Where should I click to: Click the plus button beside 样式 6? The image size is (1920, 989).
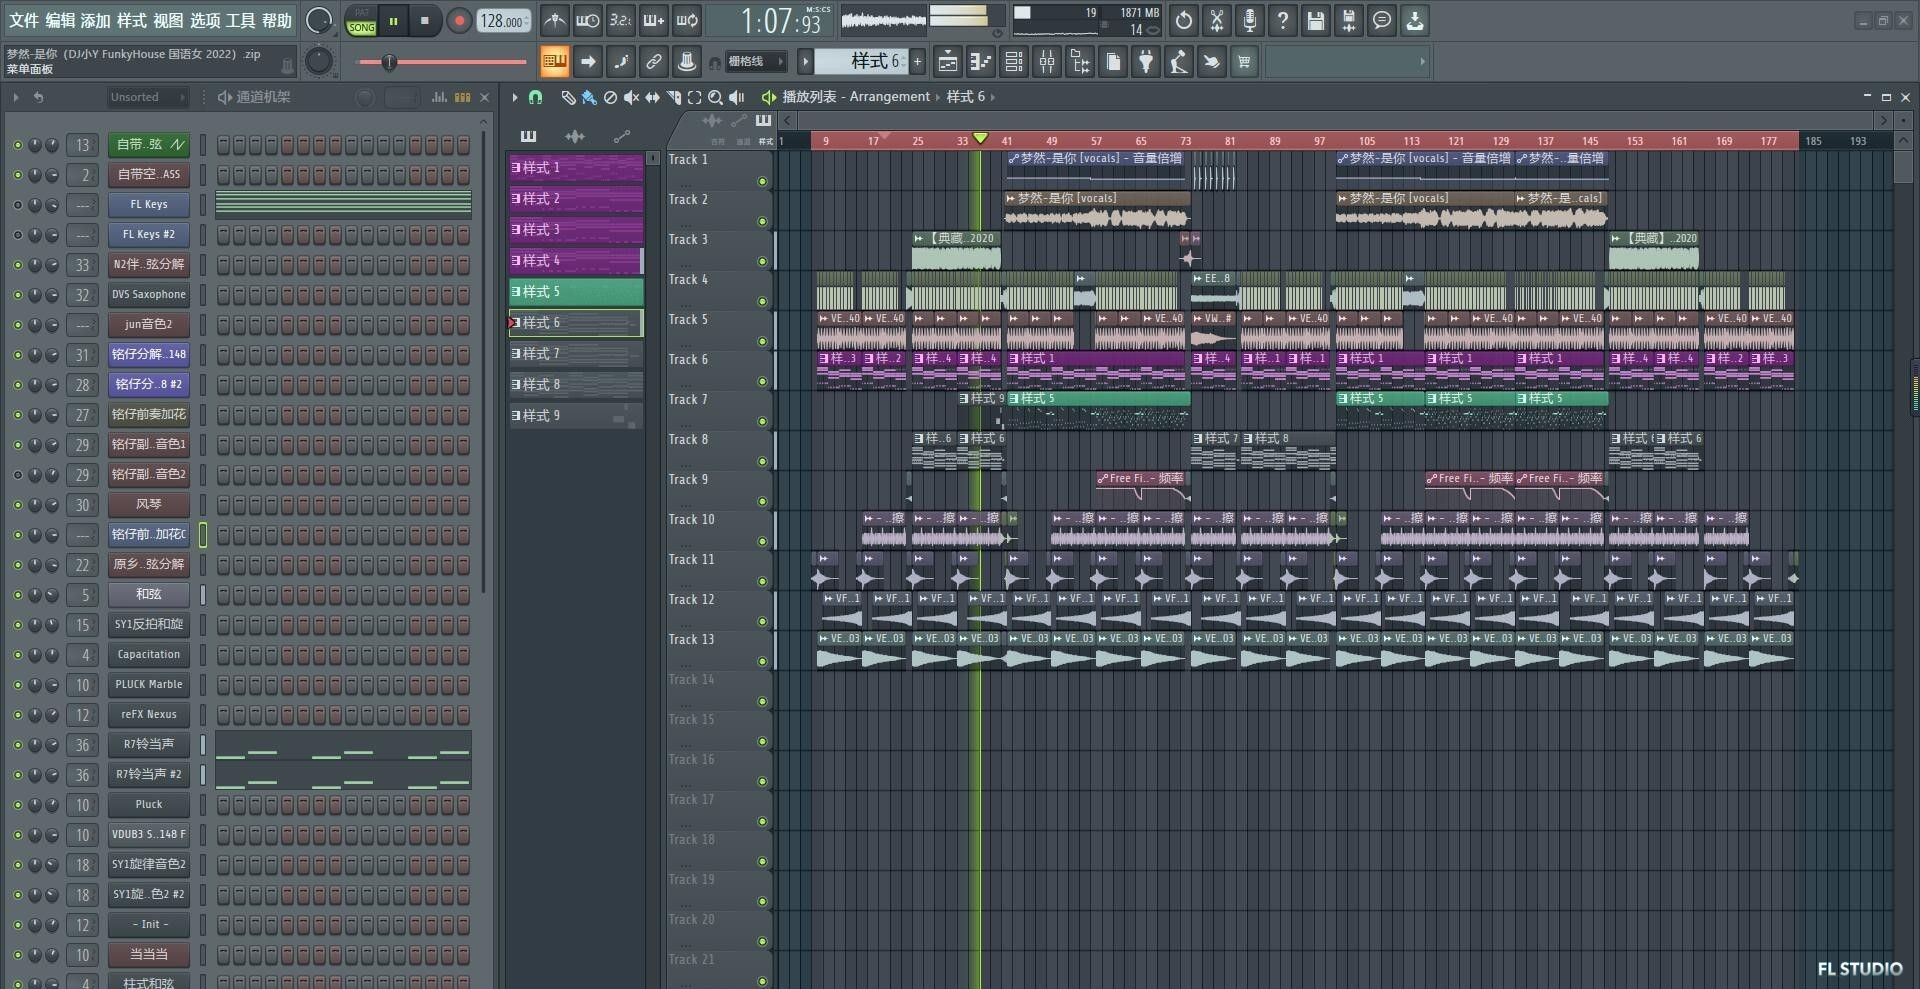pyautogui.click(x=917, y=62)
